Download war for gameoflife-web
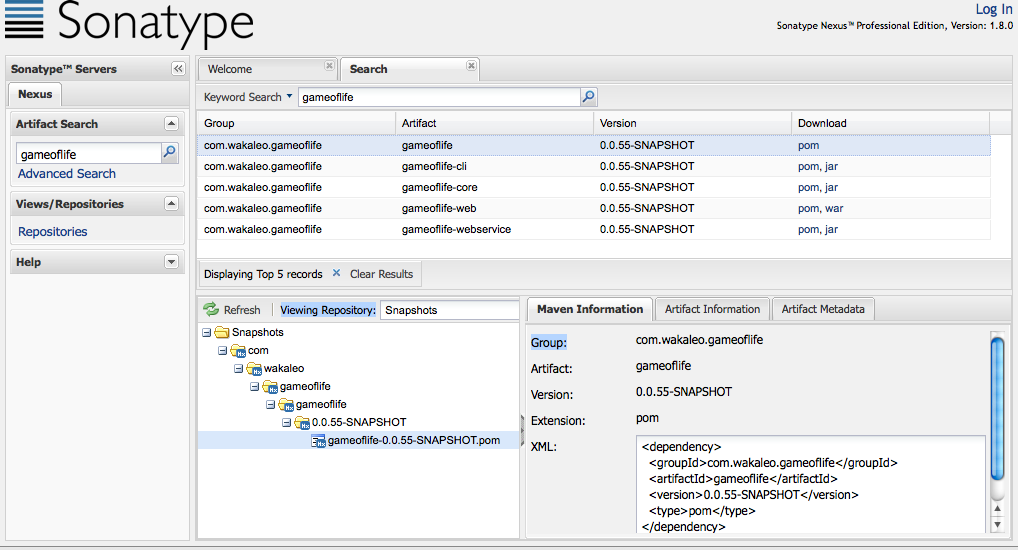 [834, 208]
